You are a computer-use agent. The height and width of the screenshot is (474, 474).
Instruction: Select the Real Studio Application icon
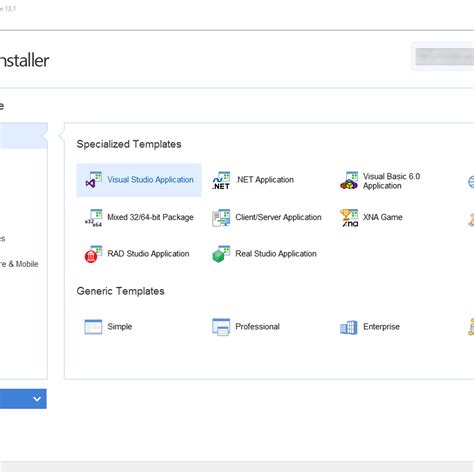[x=221, y=254]
